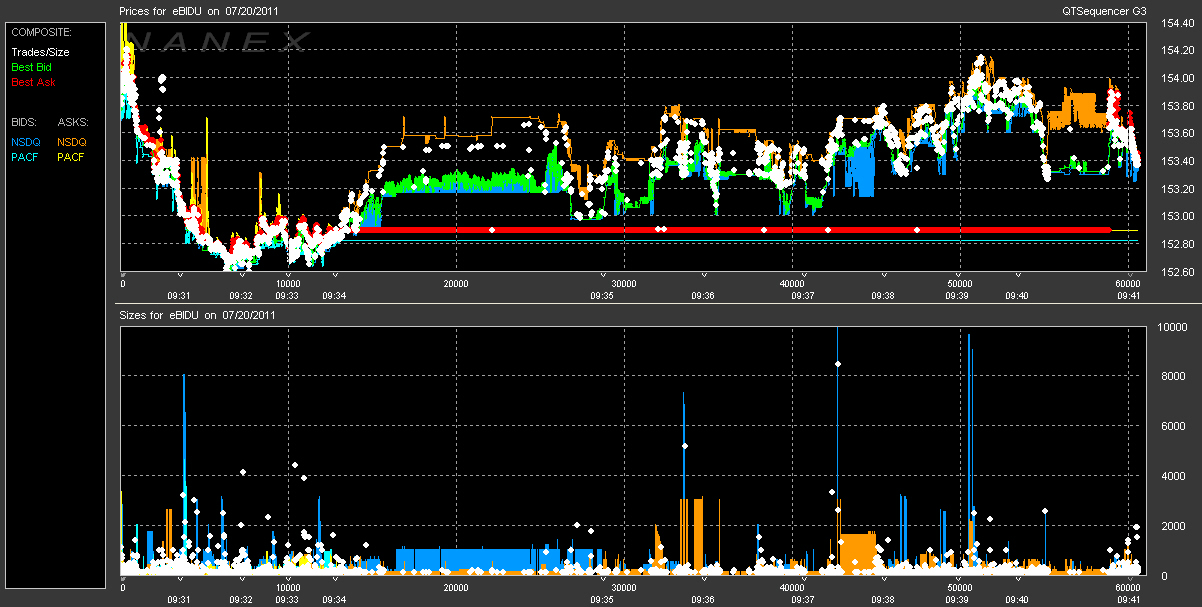
Task: Click the 09:35 time marker under Prices chart
Action: click(x=603, y=295)
